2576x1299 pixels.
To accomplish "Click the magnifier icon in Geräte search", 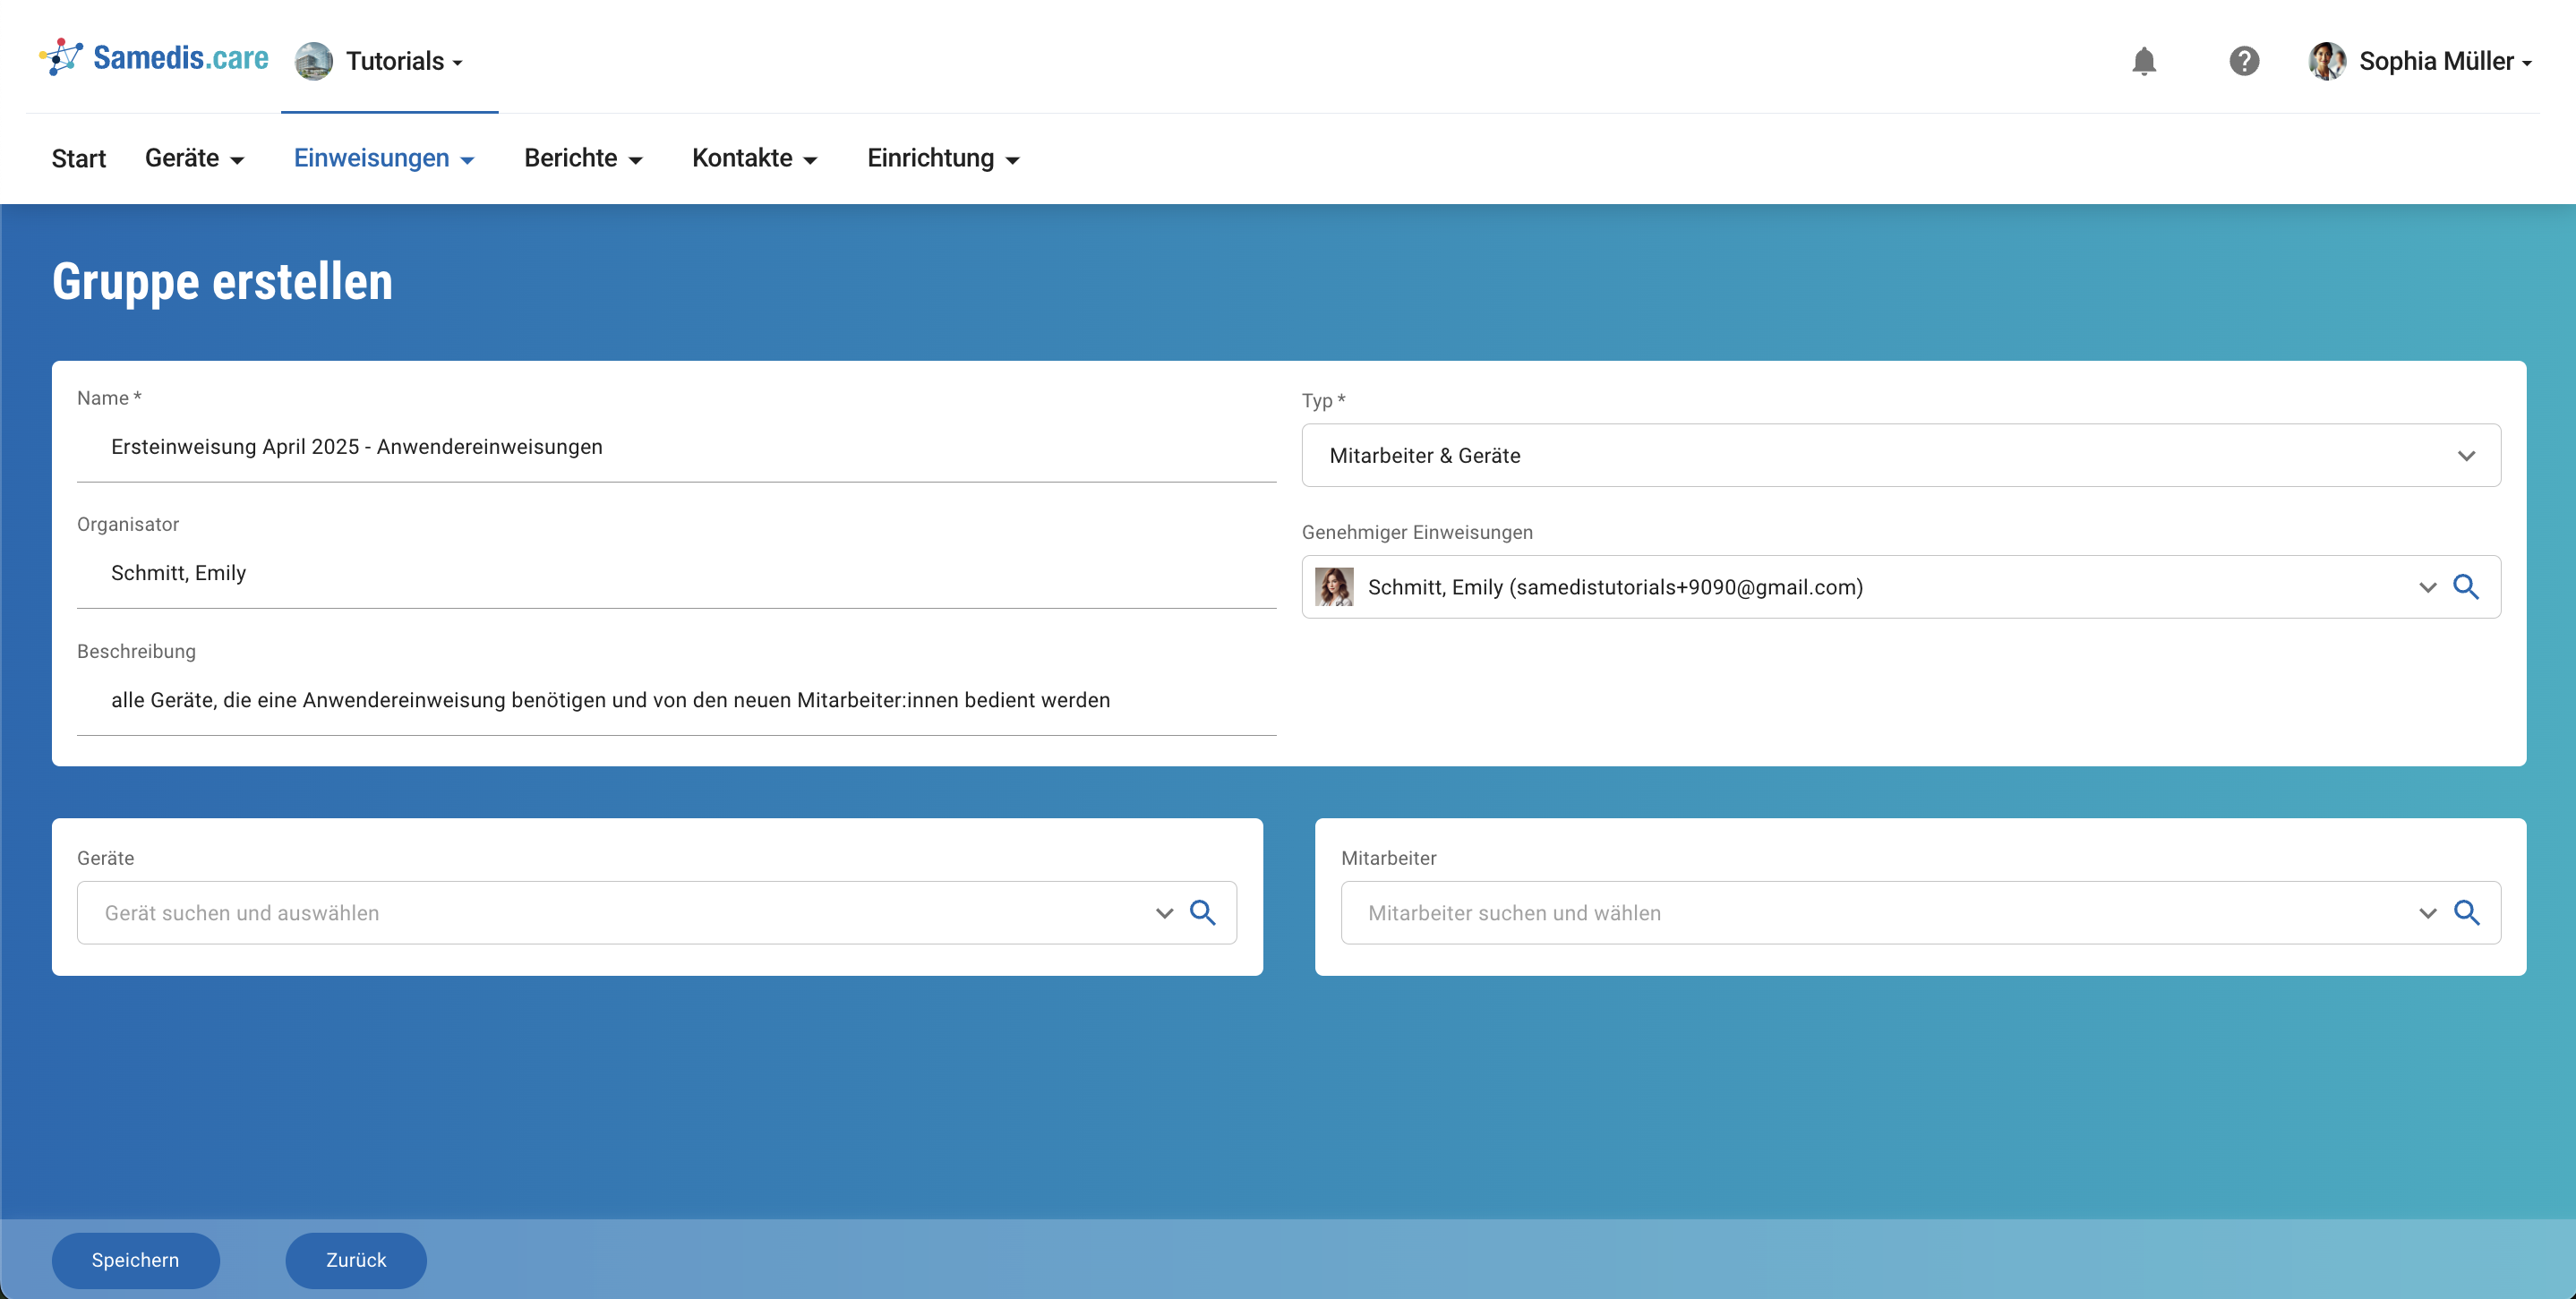I will pos(1202,912).
